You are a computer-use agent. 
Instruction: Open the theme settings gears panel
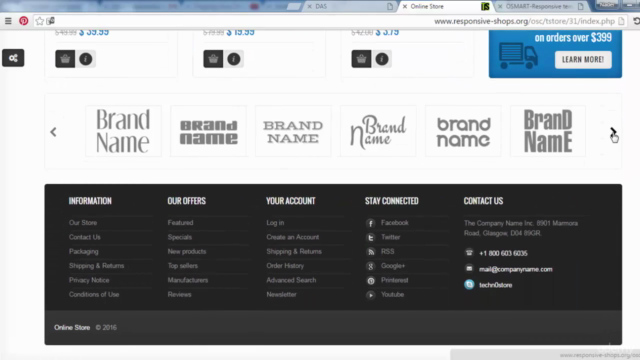tap(13, 58)
